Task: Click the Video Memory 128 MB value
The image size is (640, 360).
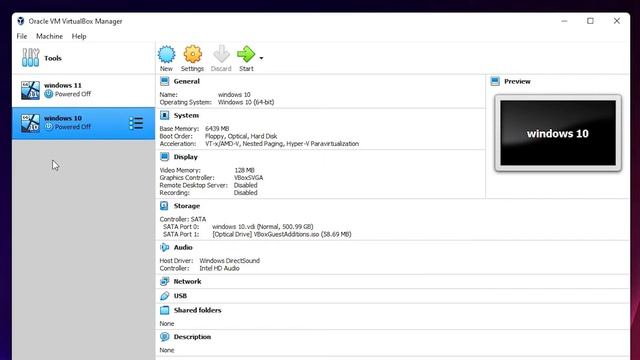Action: (244, 170)
